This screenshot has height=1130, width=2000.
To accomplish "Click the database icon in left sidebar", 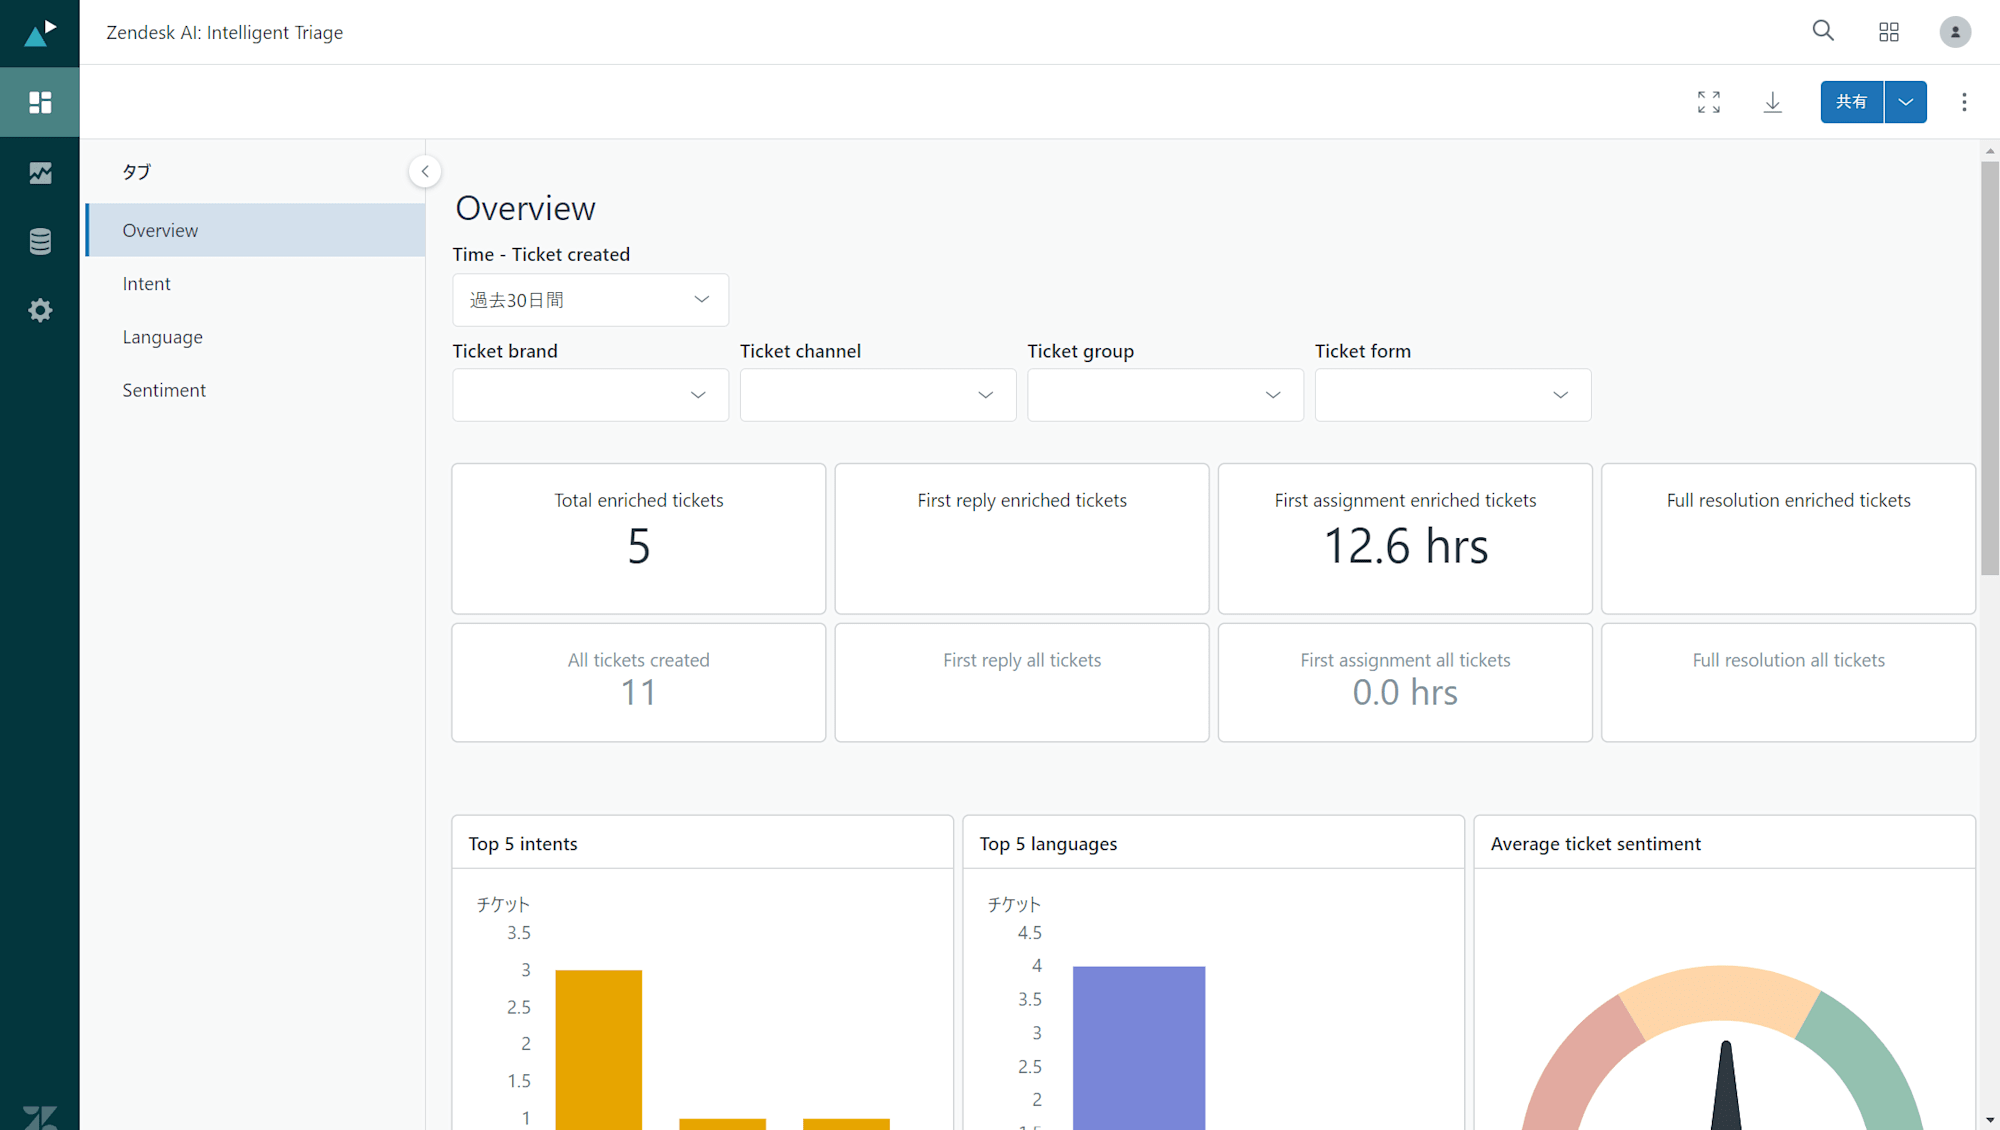I will coord(40,240).
